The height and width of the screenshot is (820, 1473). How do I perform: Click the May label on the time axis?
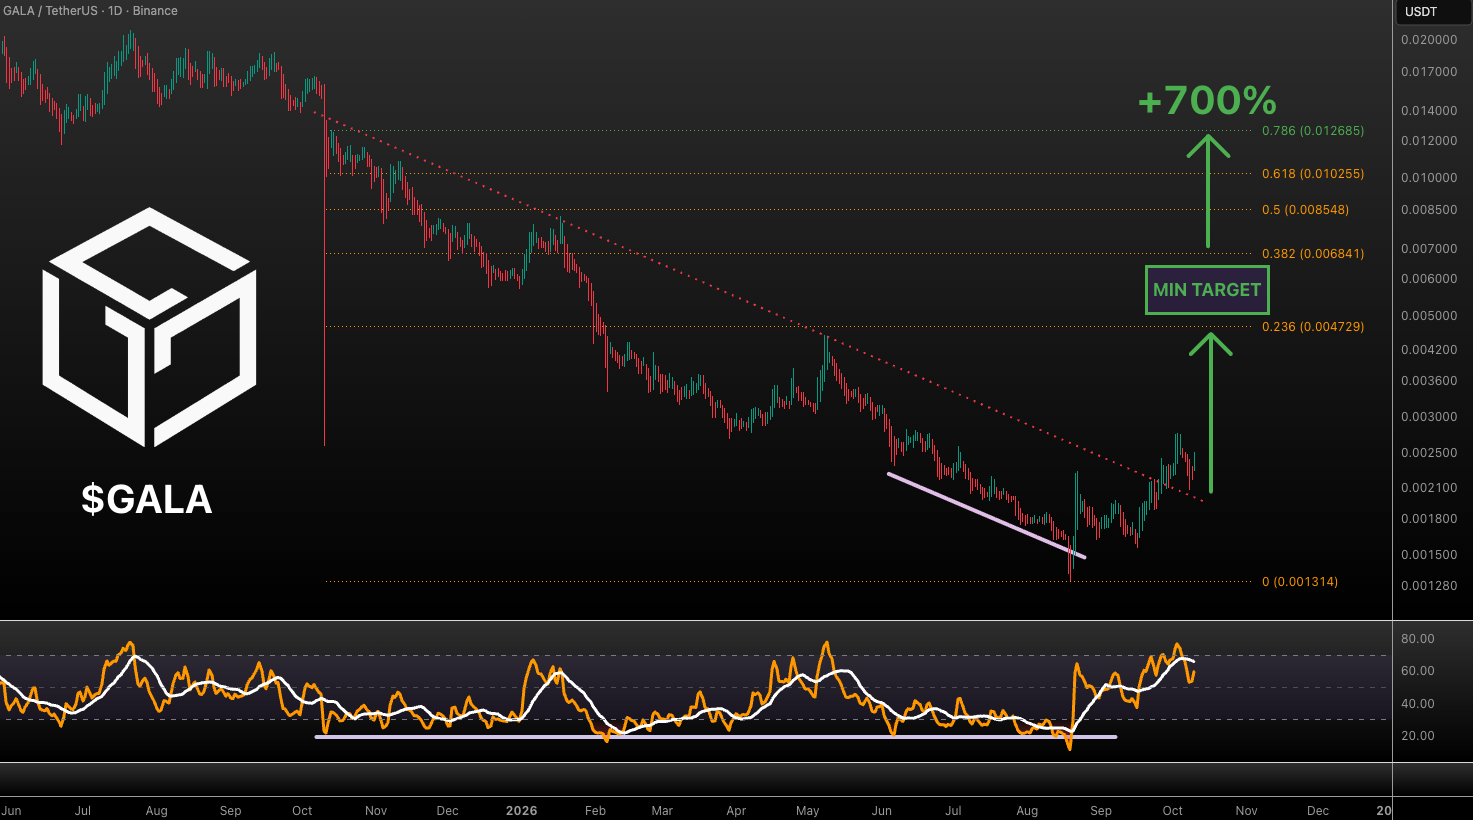click(x=808, y=811)
